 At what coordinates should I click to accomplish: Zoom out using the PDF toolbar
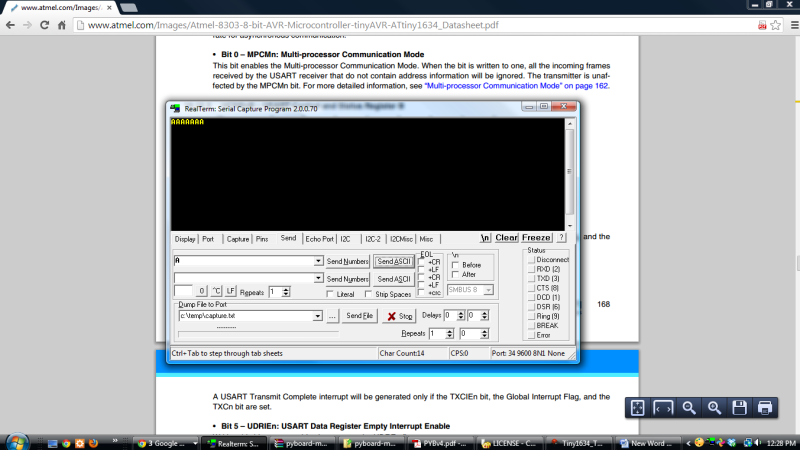pyautogui.click(x=689, y=407)
